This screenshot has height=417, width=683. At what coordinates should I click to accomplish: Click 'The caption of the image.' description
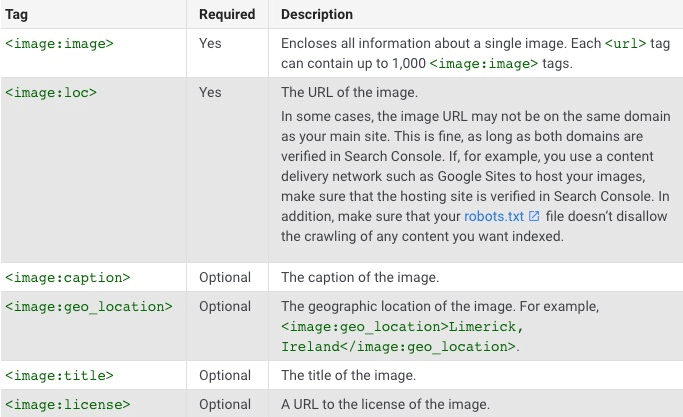click(x=360, y=278)
